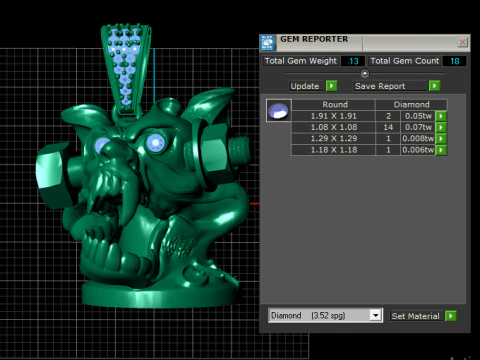
Task: Select the 1.29 X 1.29 size cell
Action: [x=333, y=139]
